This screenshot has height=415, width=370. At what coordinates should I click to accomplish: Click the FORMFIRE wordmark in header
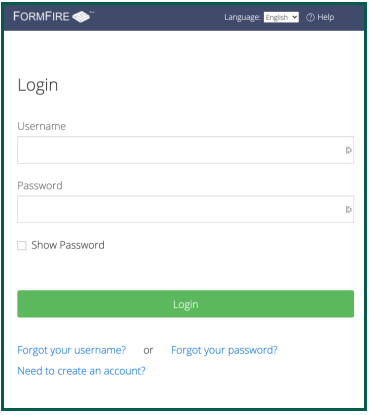pyautogui.click(x=41, y=16)
